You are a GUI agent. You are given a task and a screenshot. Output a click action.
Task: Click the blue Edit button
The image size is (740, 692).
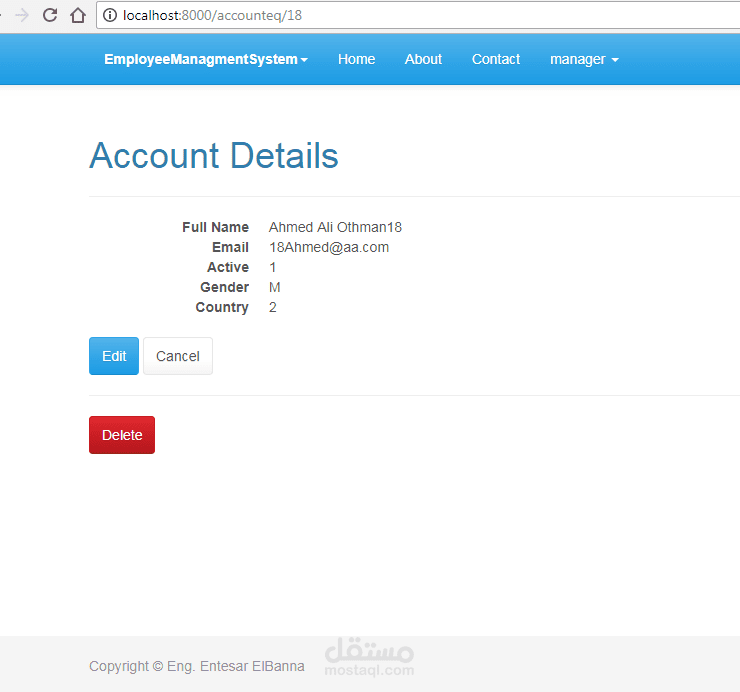click(x=114, y=356)
